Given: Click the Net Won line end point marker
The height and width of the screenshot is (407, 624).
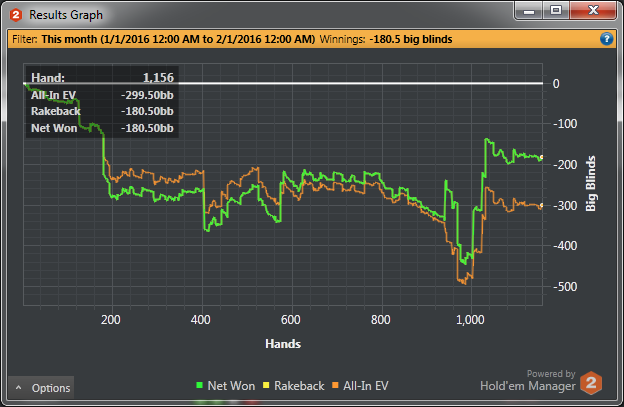Looking at the screenshot, I should tap(542, 158).
